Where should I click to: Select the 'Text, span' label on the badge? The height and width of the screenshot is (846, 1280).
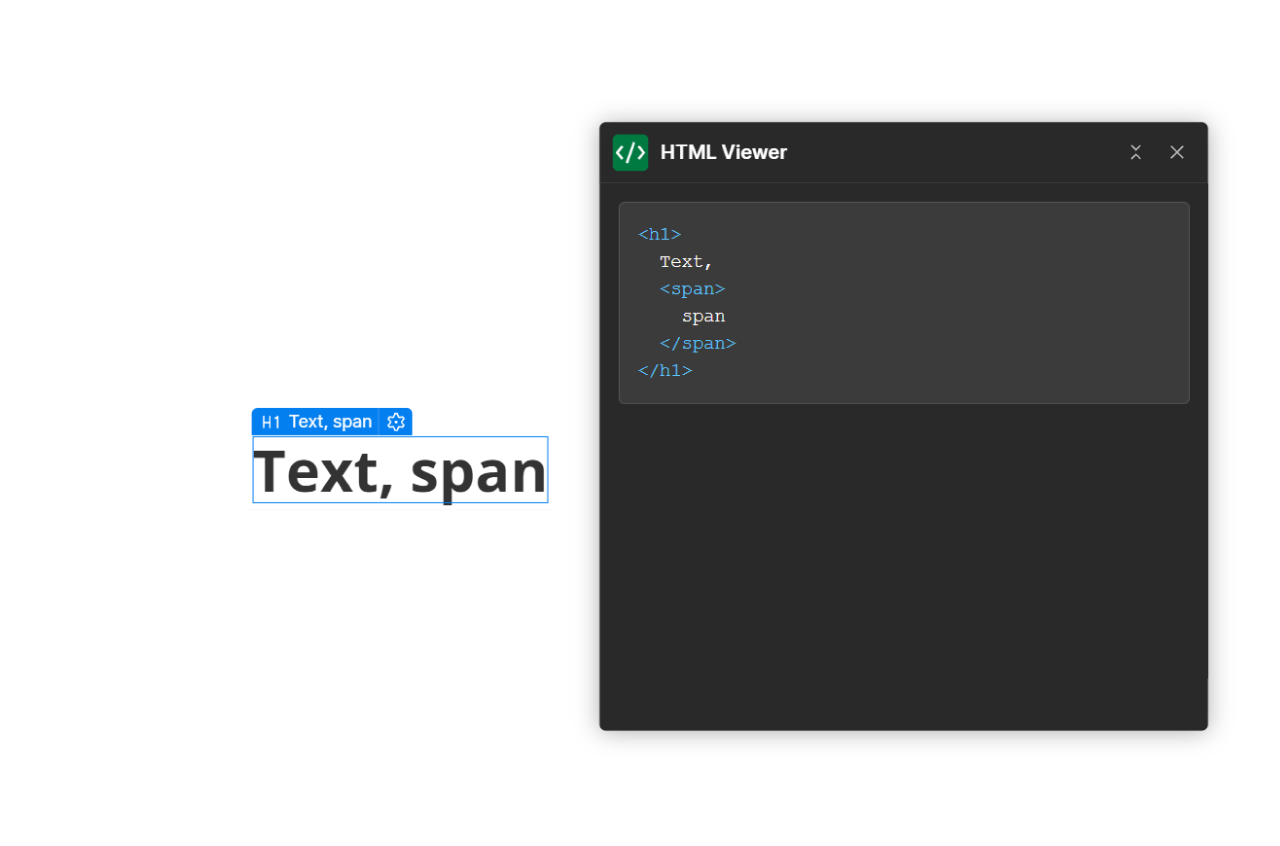[x=330, y=421]
